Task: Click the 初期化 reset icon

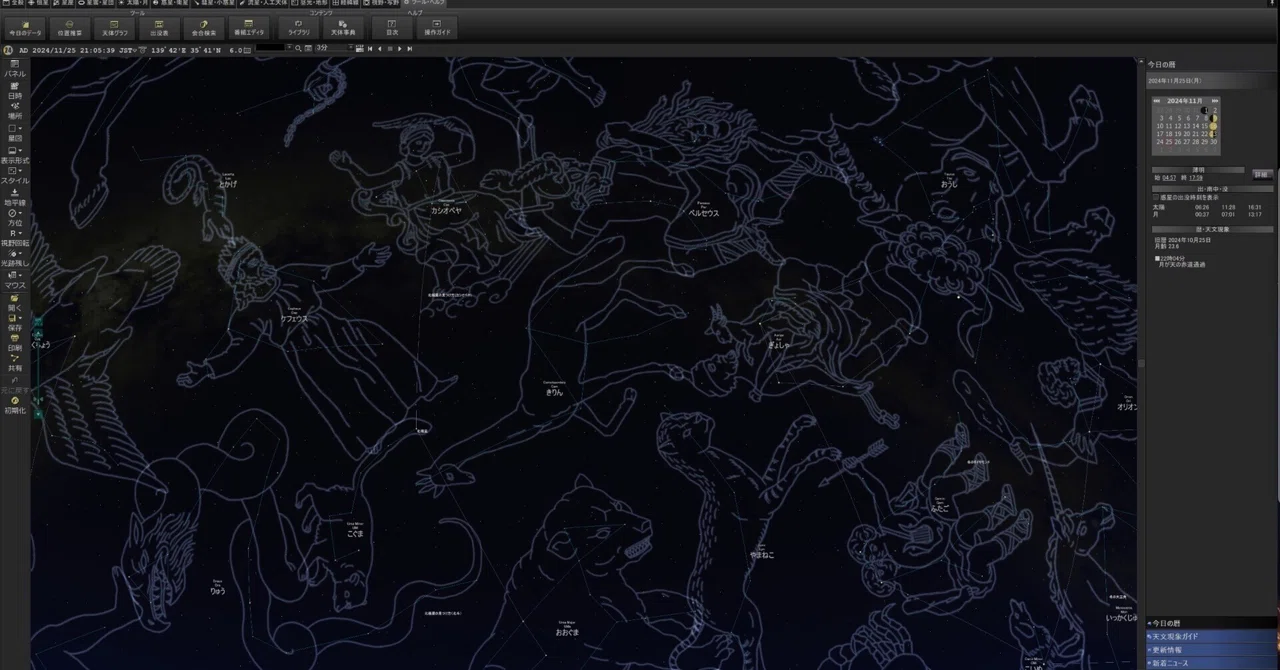Action: click(15, 405)
